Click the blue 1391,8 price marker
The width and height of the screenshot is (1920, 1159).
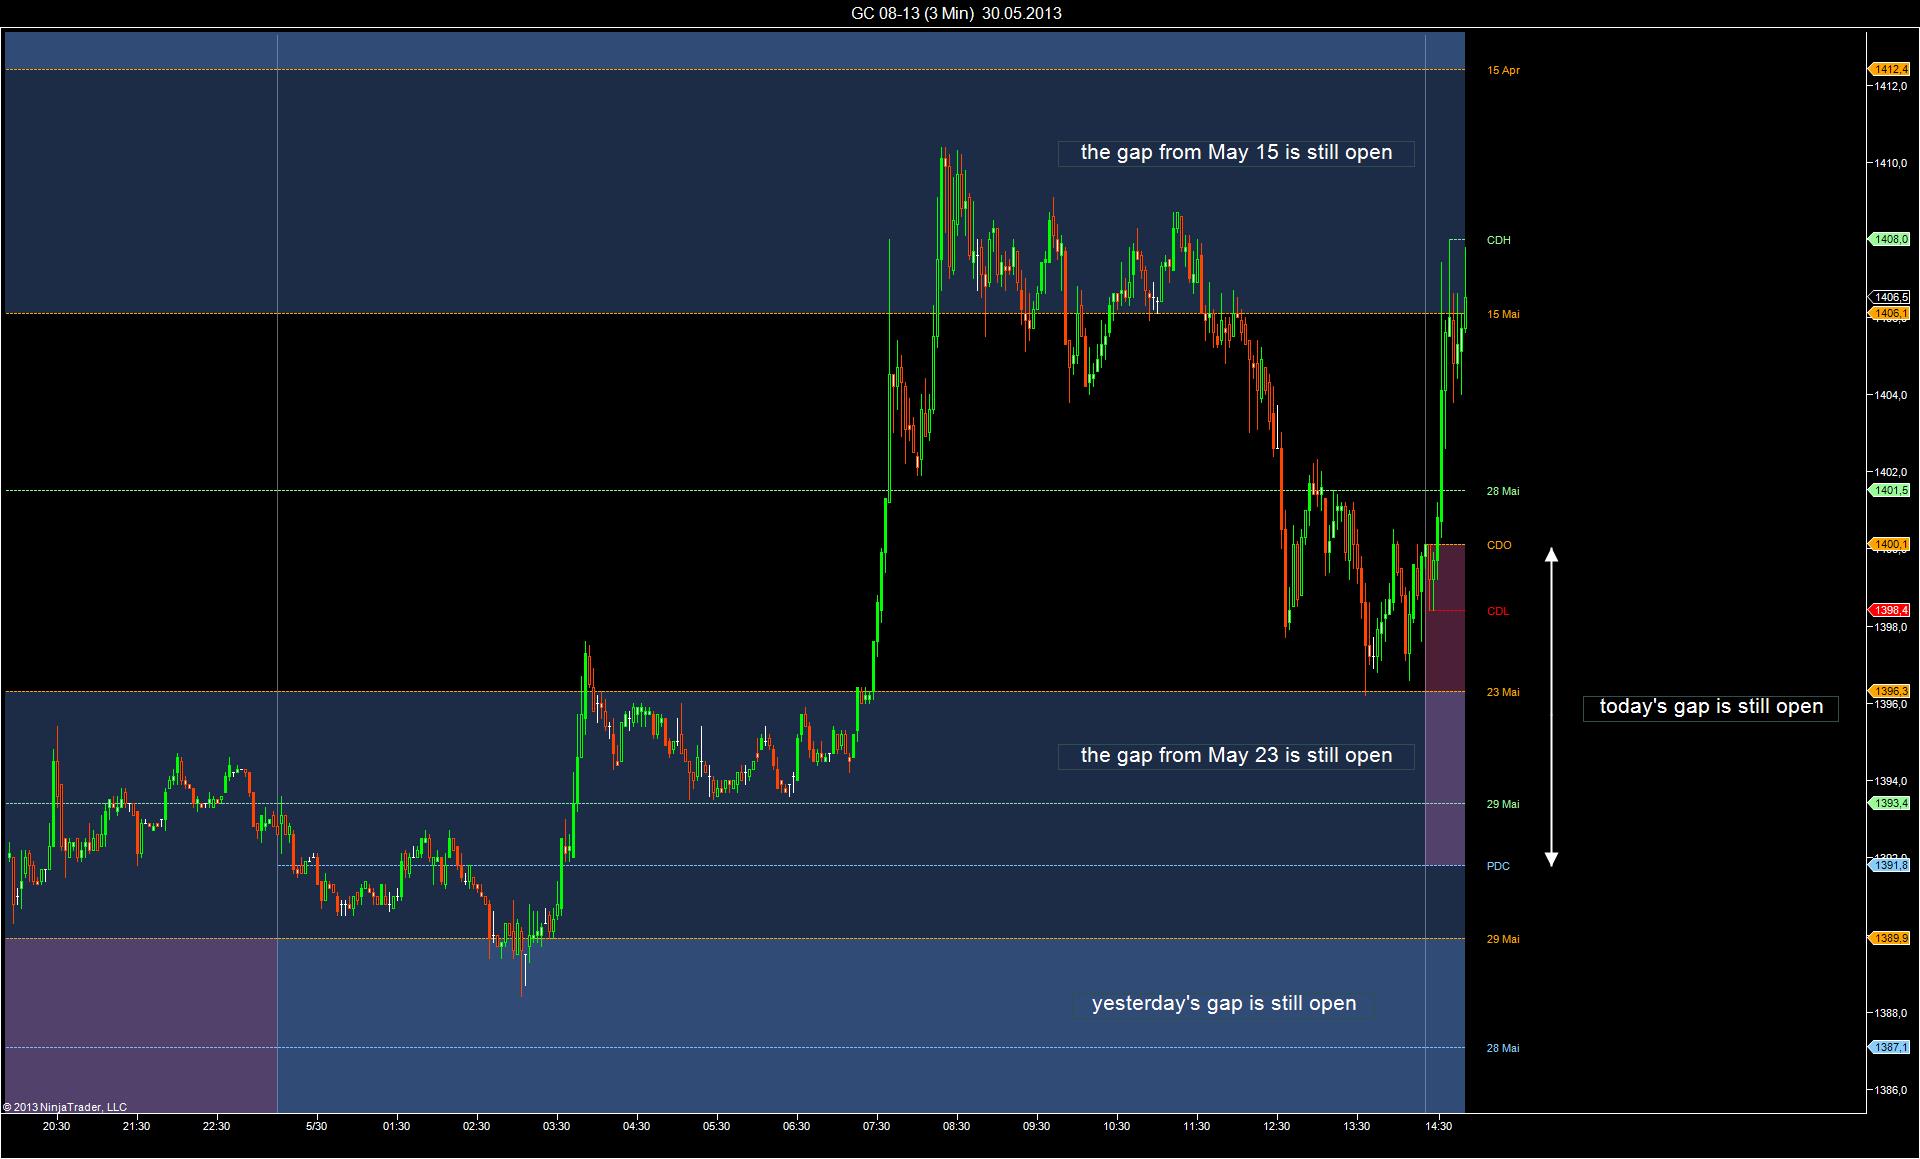click(x=1890, y=865)
